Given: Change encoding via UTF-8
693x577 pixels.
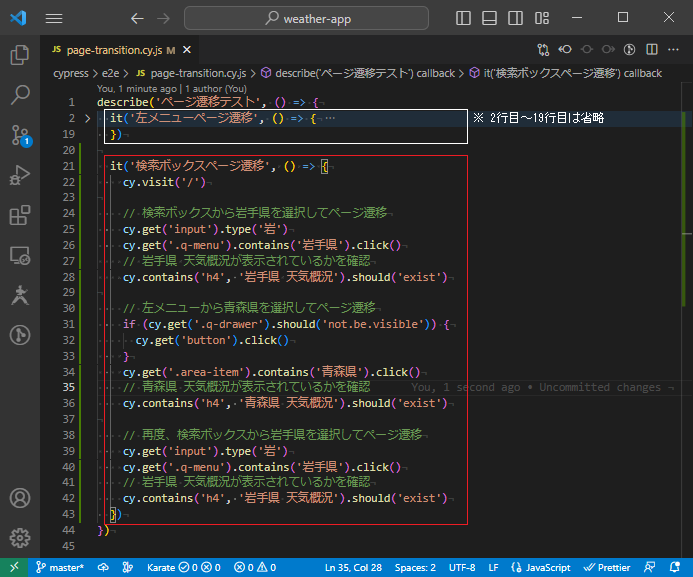Looking at the screenshot, I should click(462, 567).
